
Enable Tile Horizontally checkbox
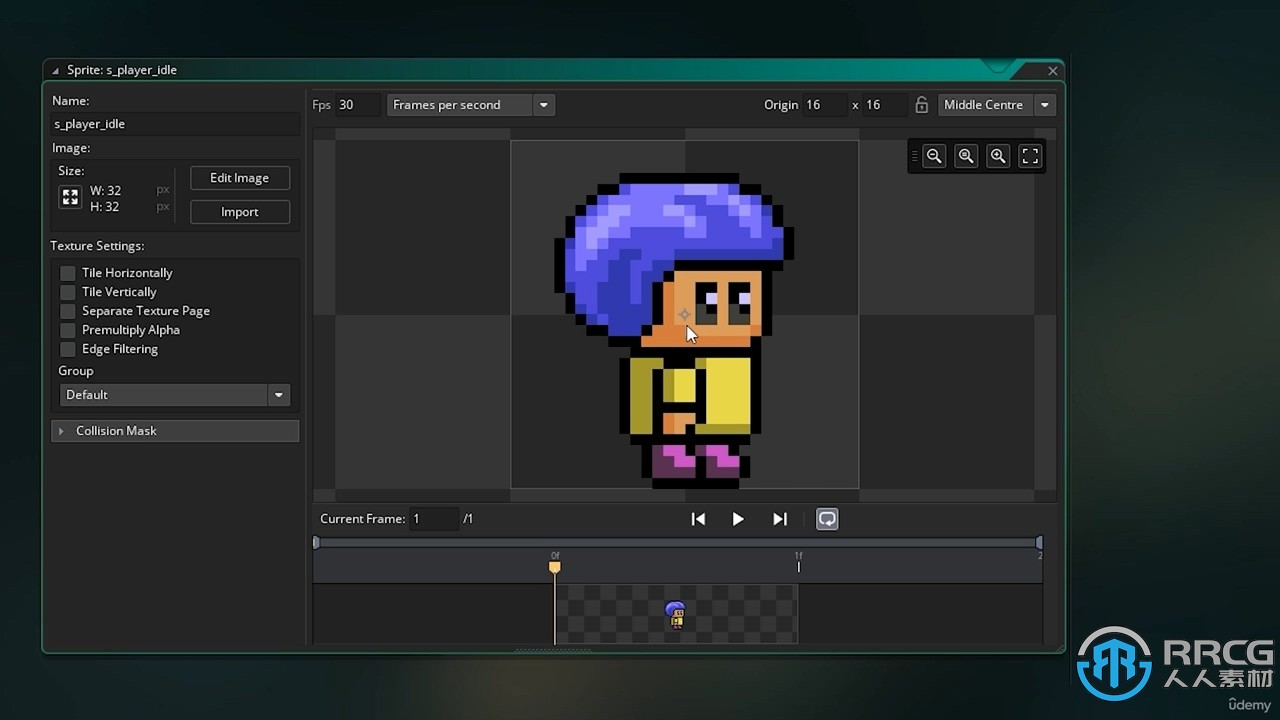tap(68, 273)
